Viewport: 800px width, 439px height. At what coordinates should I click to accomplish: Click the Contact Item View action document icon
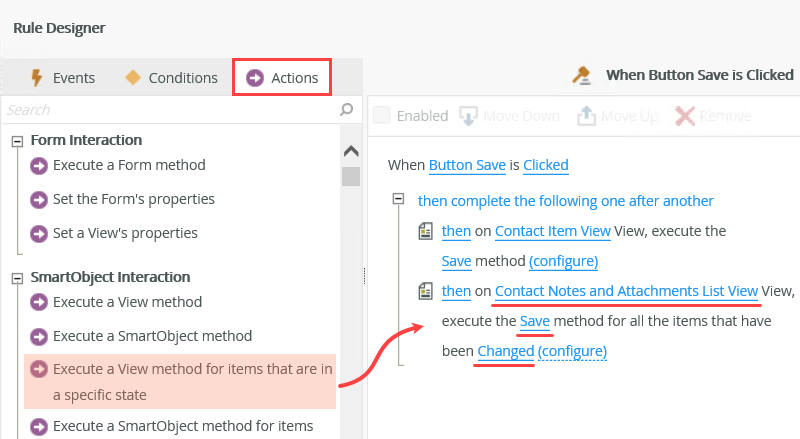(x=425, y=231)
